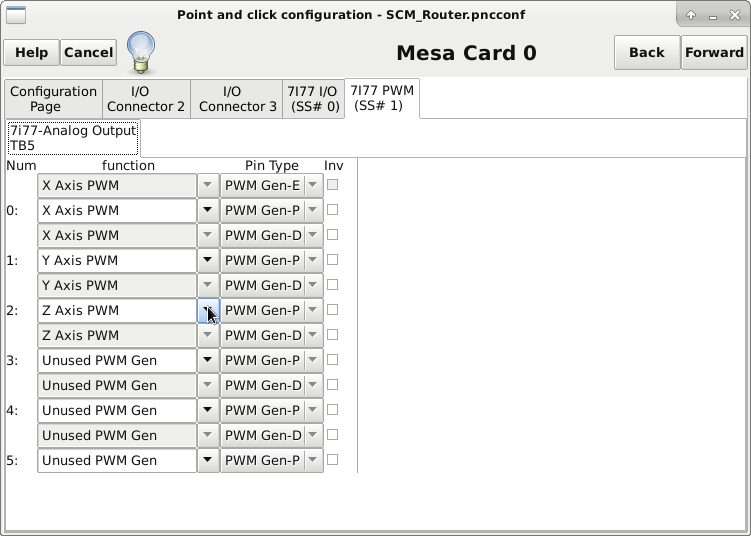Click the lightbulb hint icon
The image size is (751, 536).
point(141,52)
